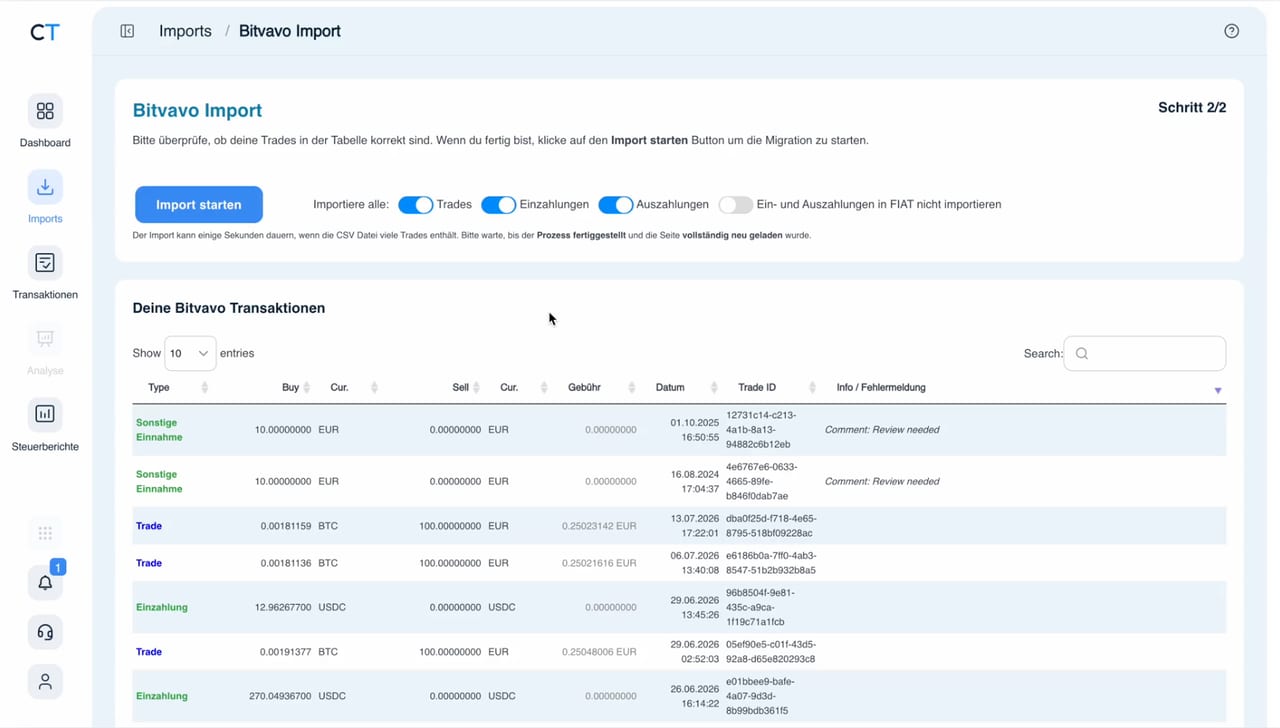Click the Analyse label in the sidebar
This screenshot has width=1280, height=728.
click(x=45, y=371)
